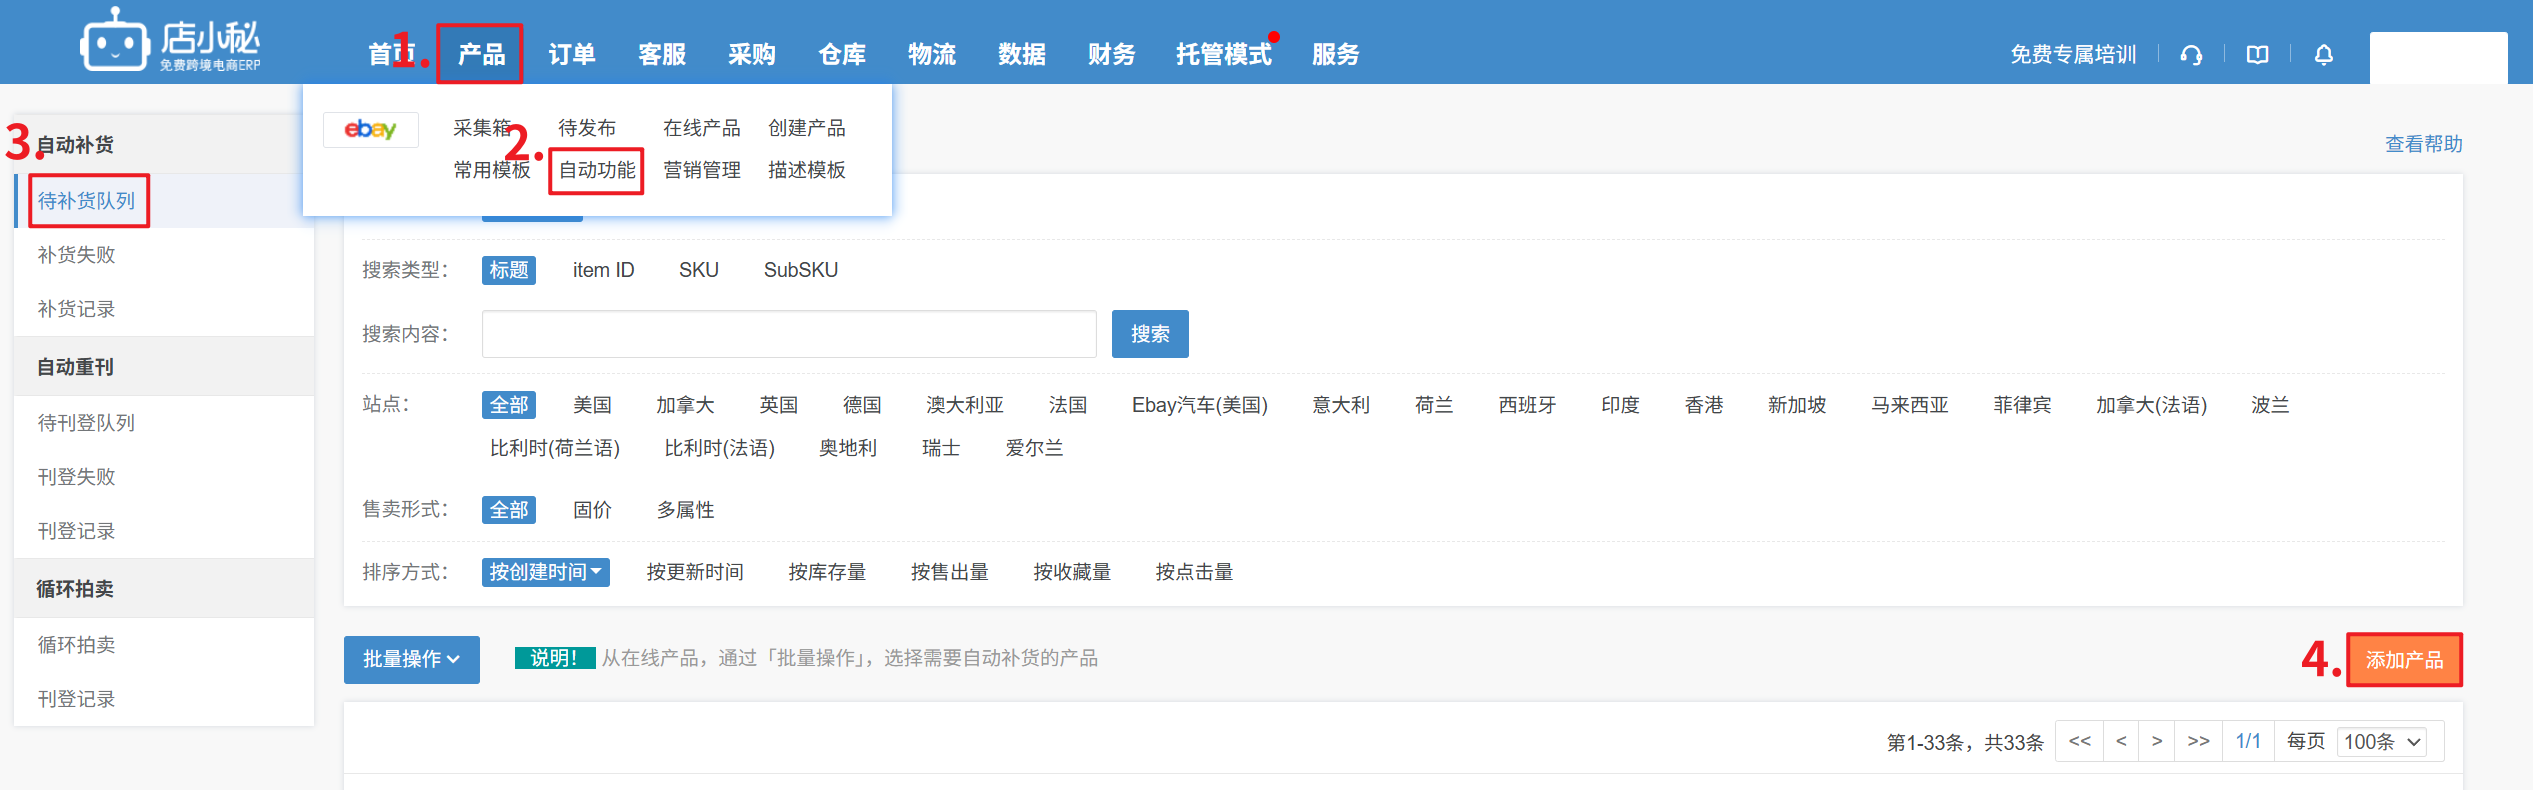This screenshot has width=2533, height=790.
Task: Click the notification bell icon
Action: (x=2323, y=55)
